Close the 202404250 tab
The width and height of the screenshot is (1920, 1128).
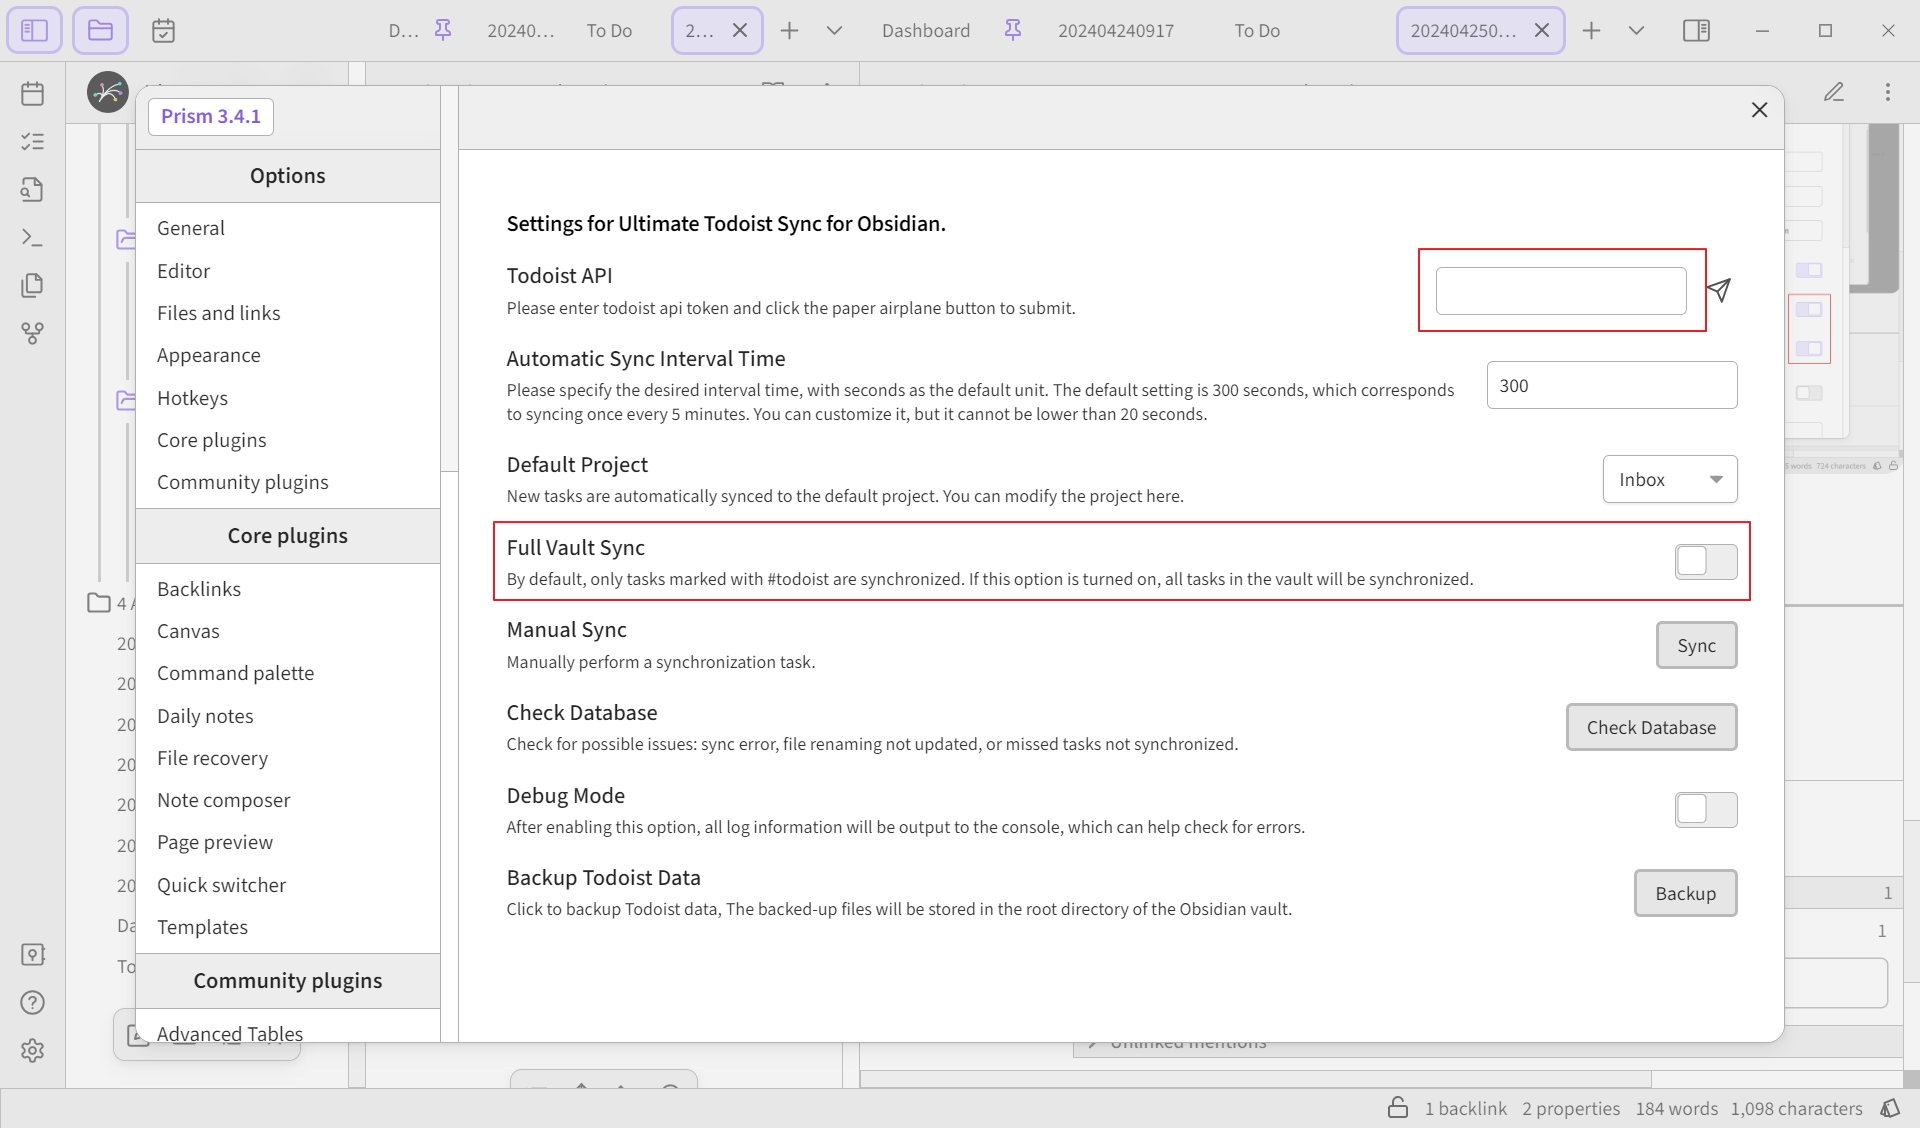tap(1542, 30)
